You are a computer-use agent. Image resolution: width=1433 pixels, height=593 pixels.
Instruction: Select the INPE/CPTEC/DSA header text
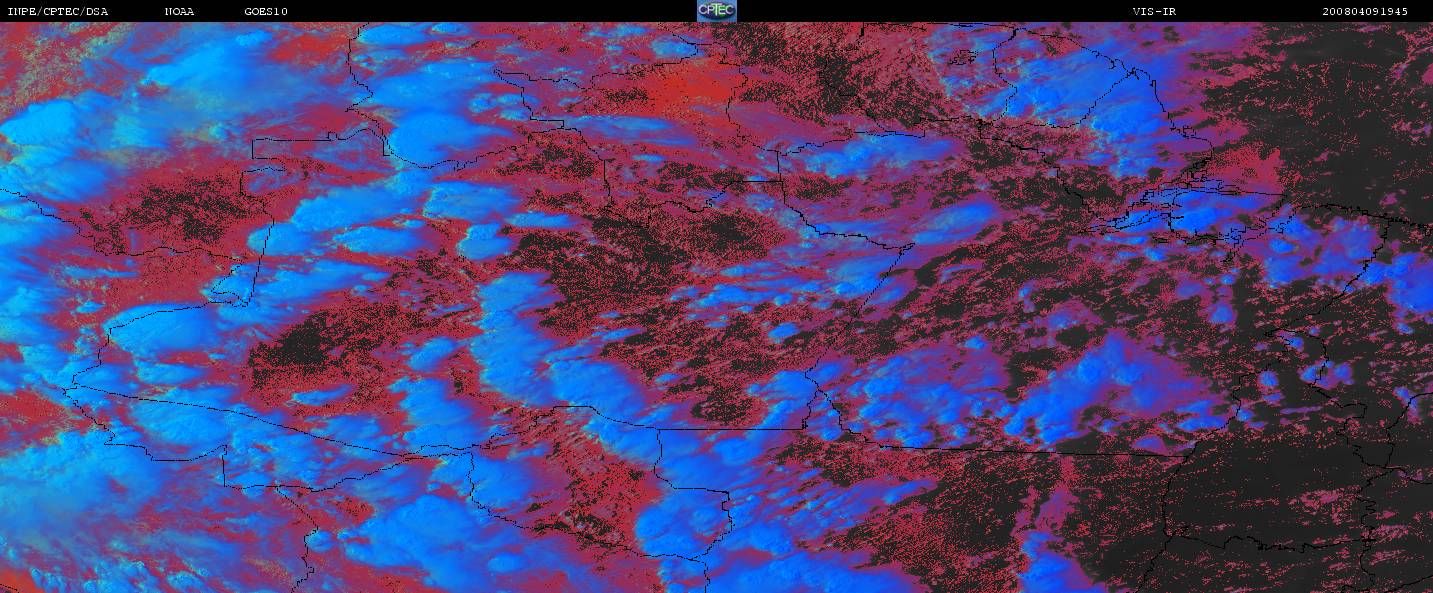coord(57,11)
